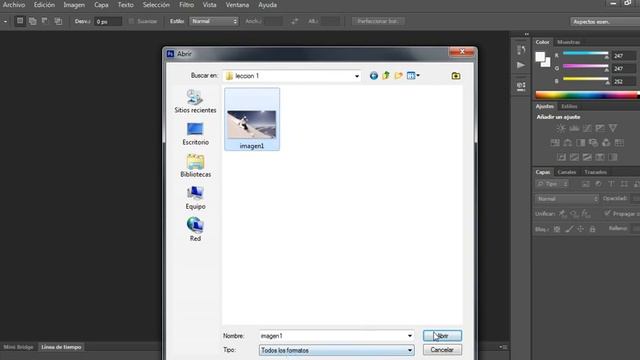Image resolution: width=640 pixels, height=360 pixels.
Task: Open Bibliotecas location
Action: [x=195, y=166]
